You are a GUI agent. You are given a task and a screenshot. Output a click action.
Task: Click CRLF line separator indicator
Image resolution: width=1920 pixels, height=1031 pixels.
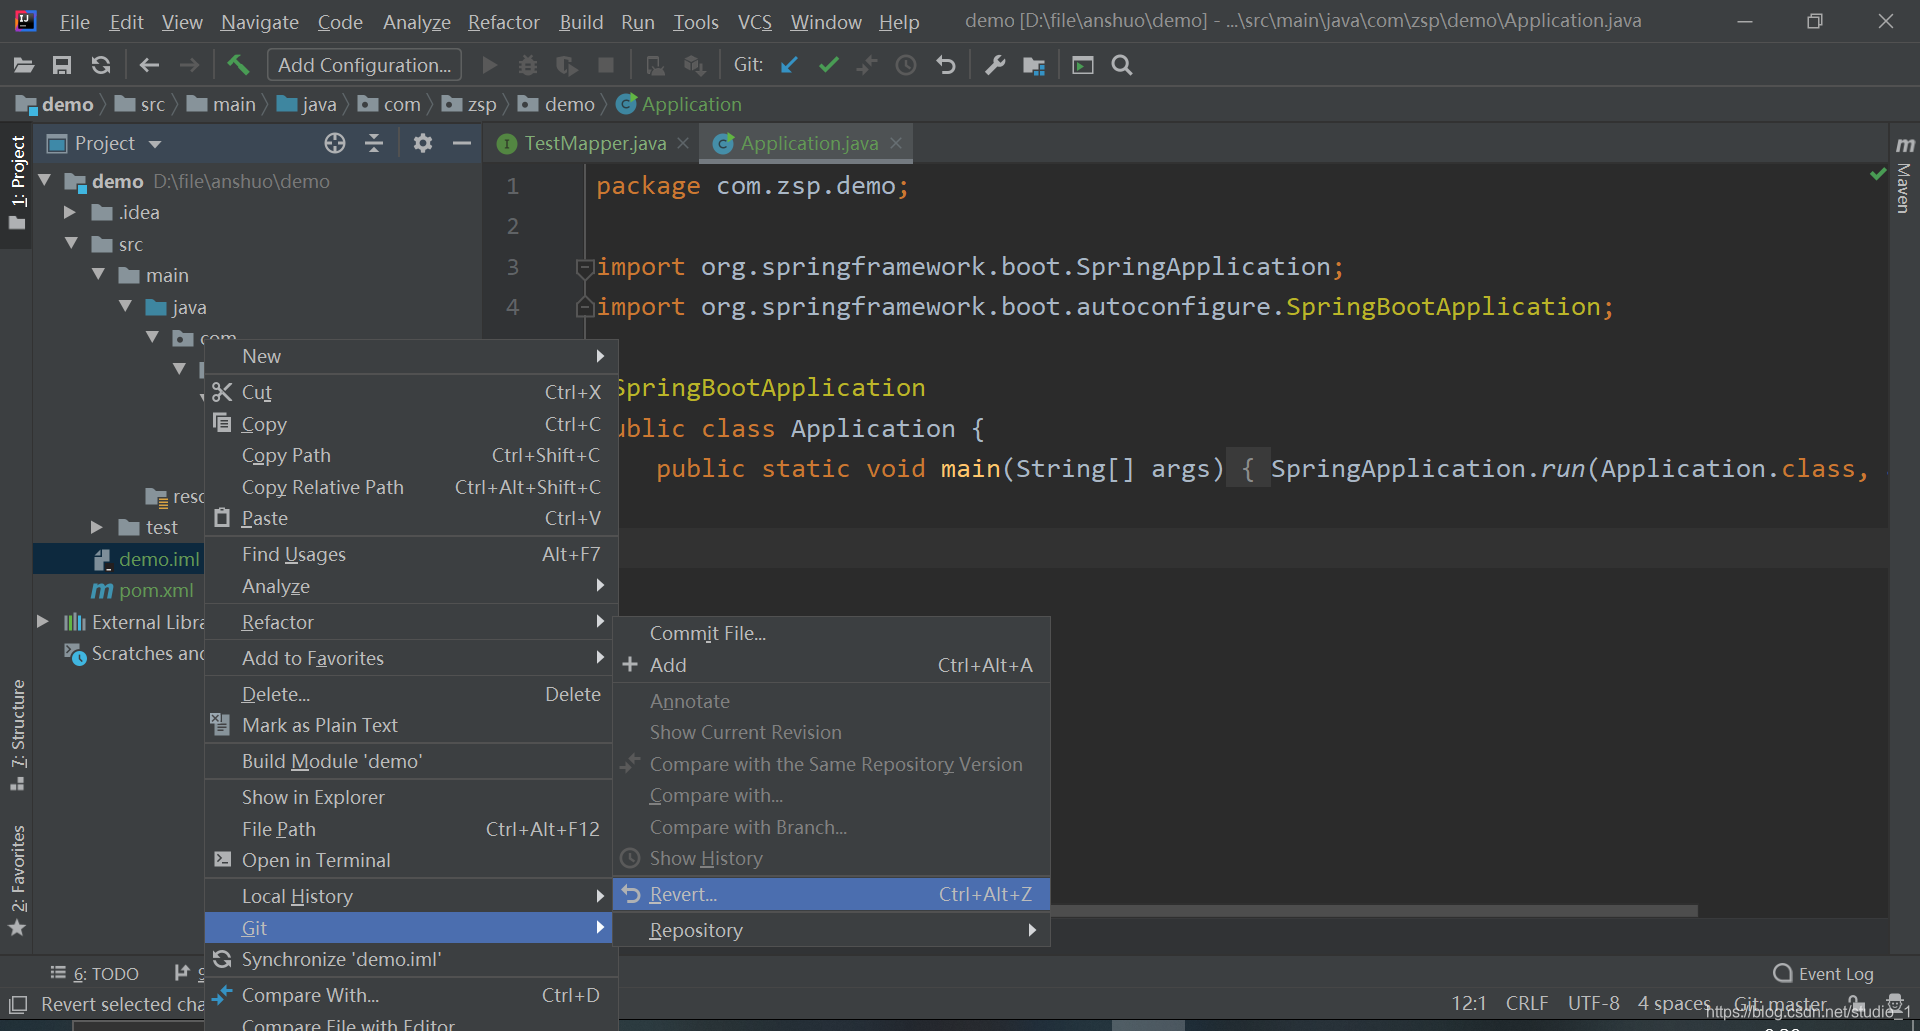(x=1527, y=1003)
